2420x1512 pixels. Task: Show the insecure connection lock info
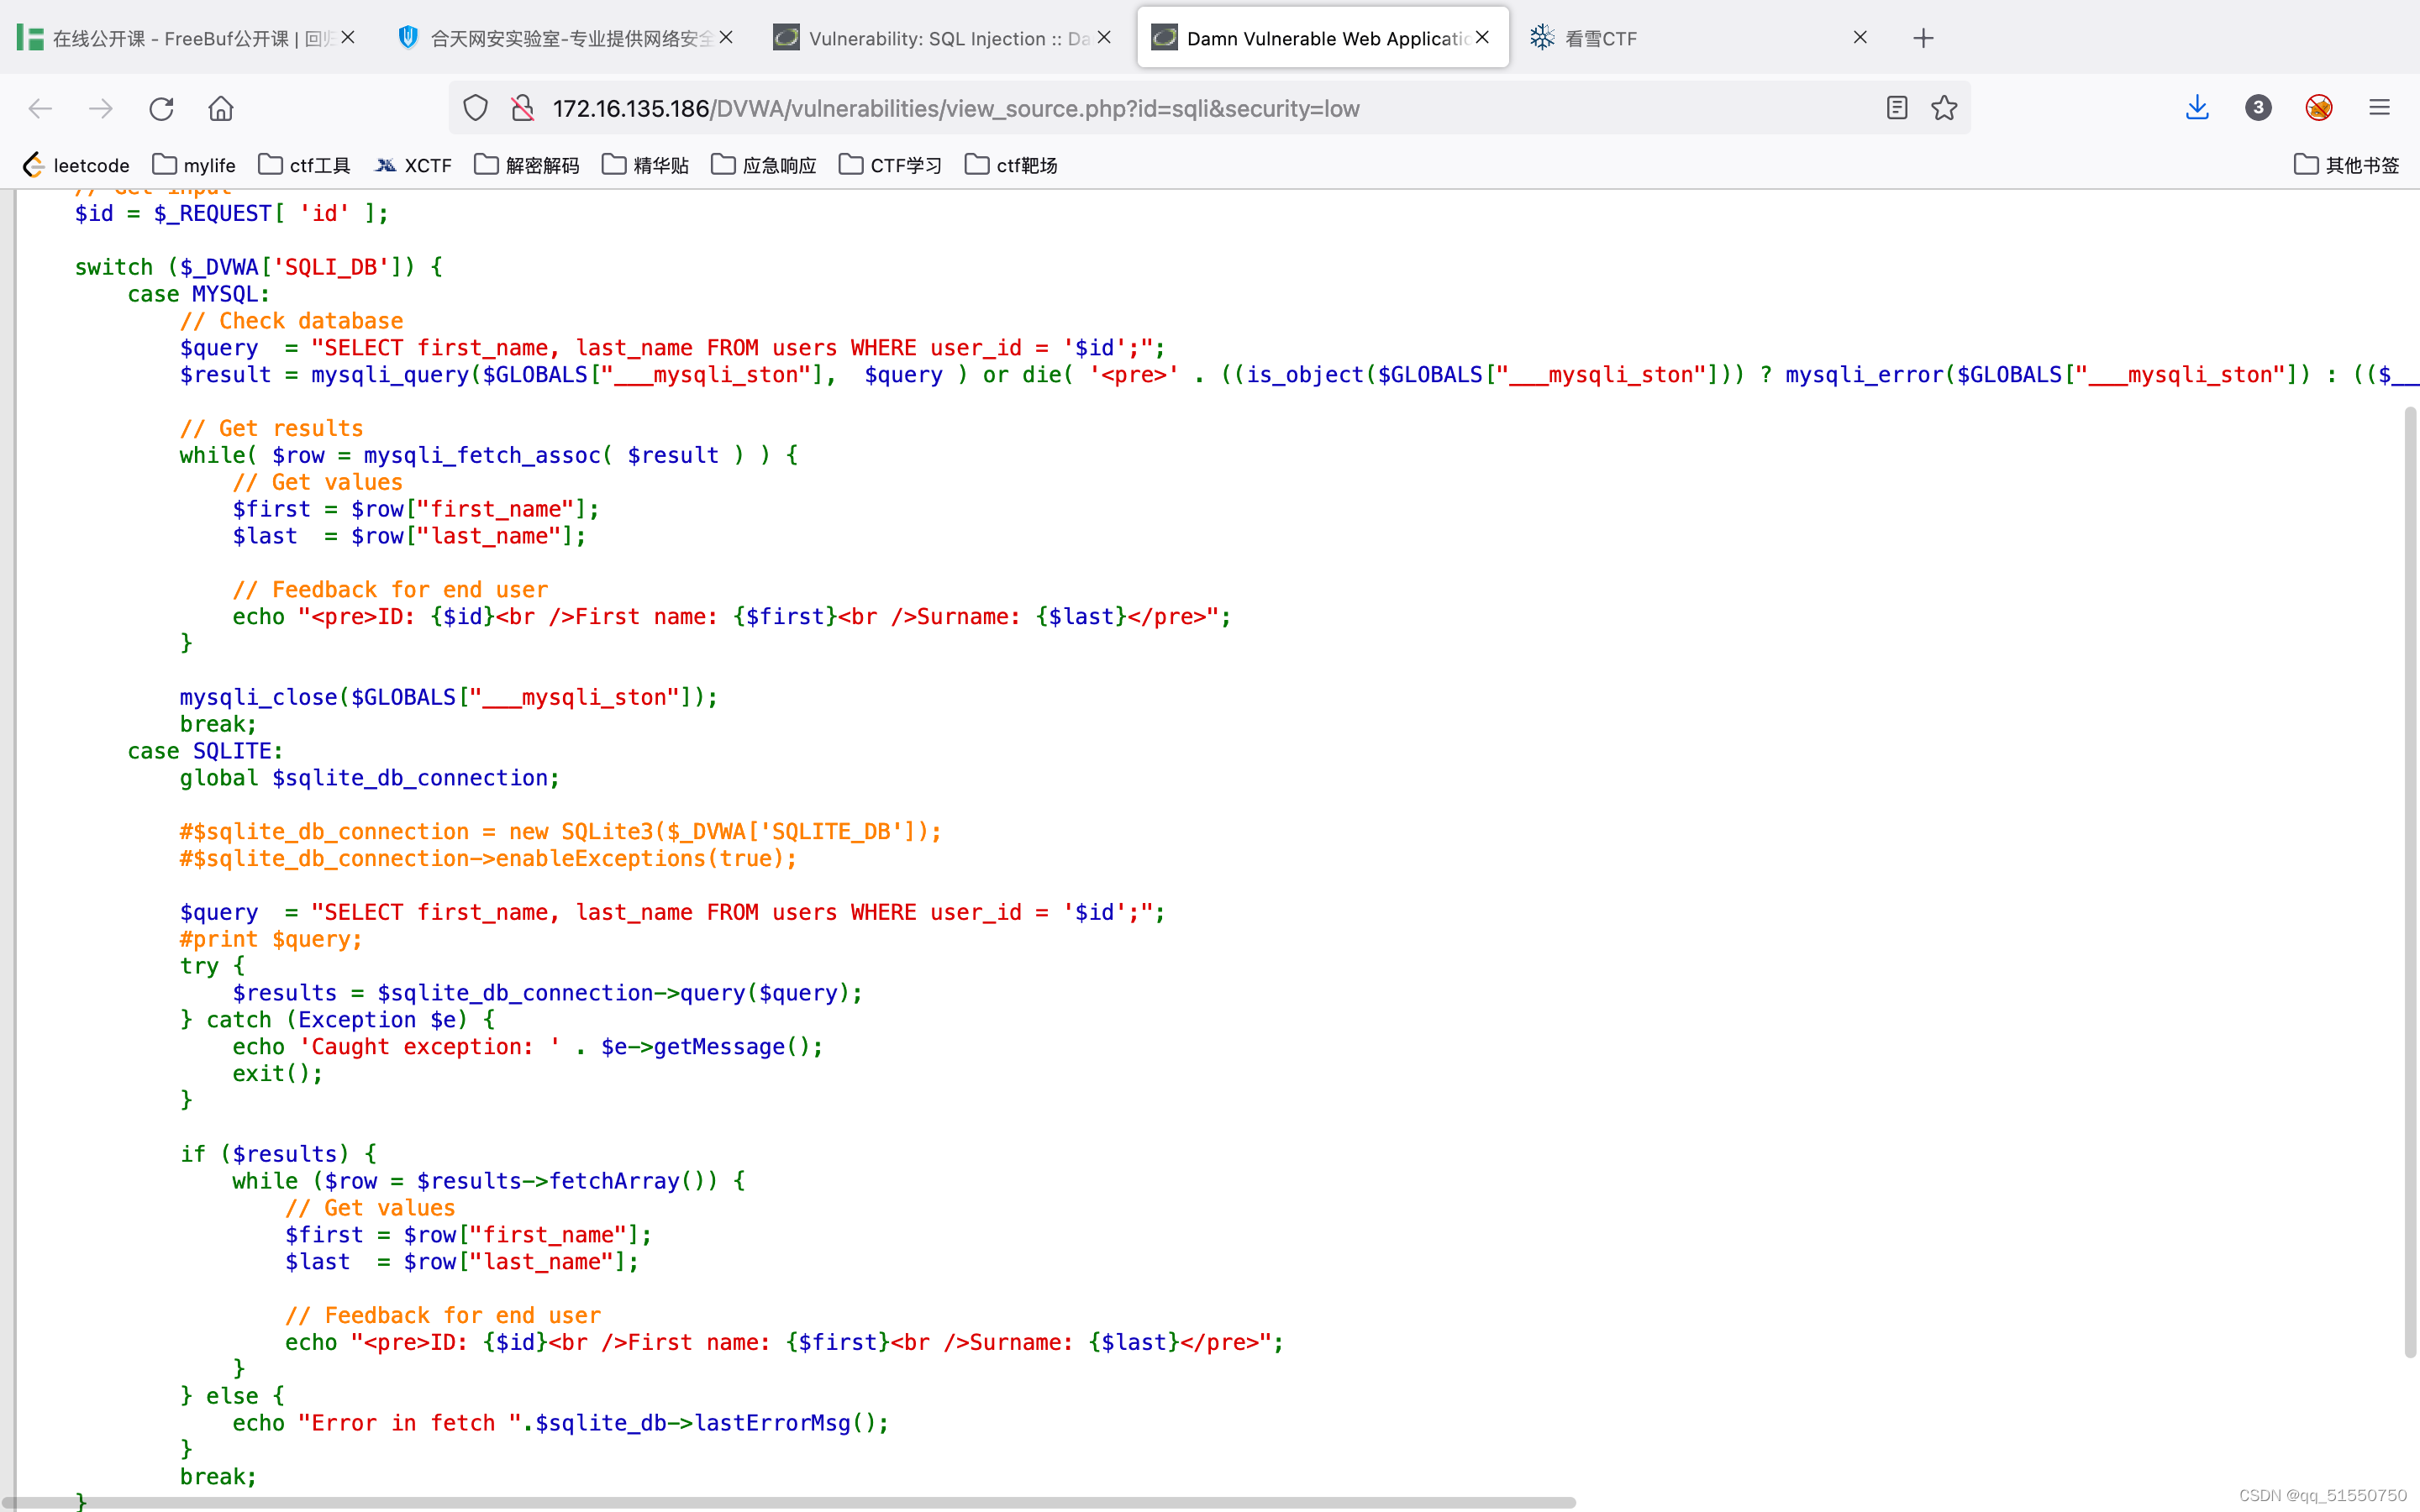(522, 108)
